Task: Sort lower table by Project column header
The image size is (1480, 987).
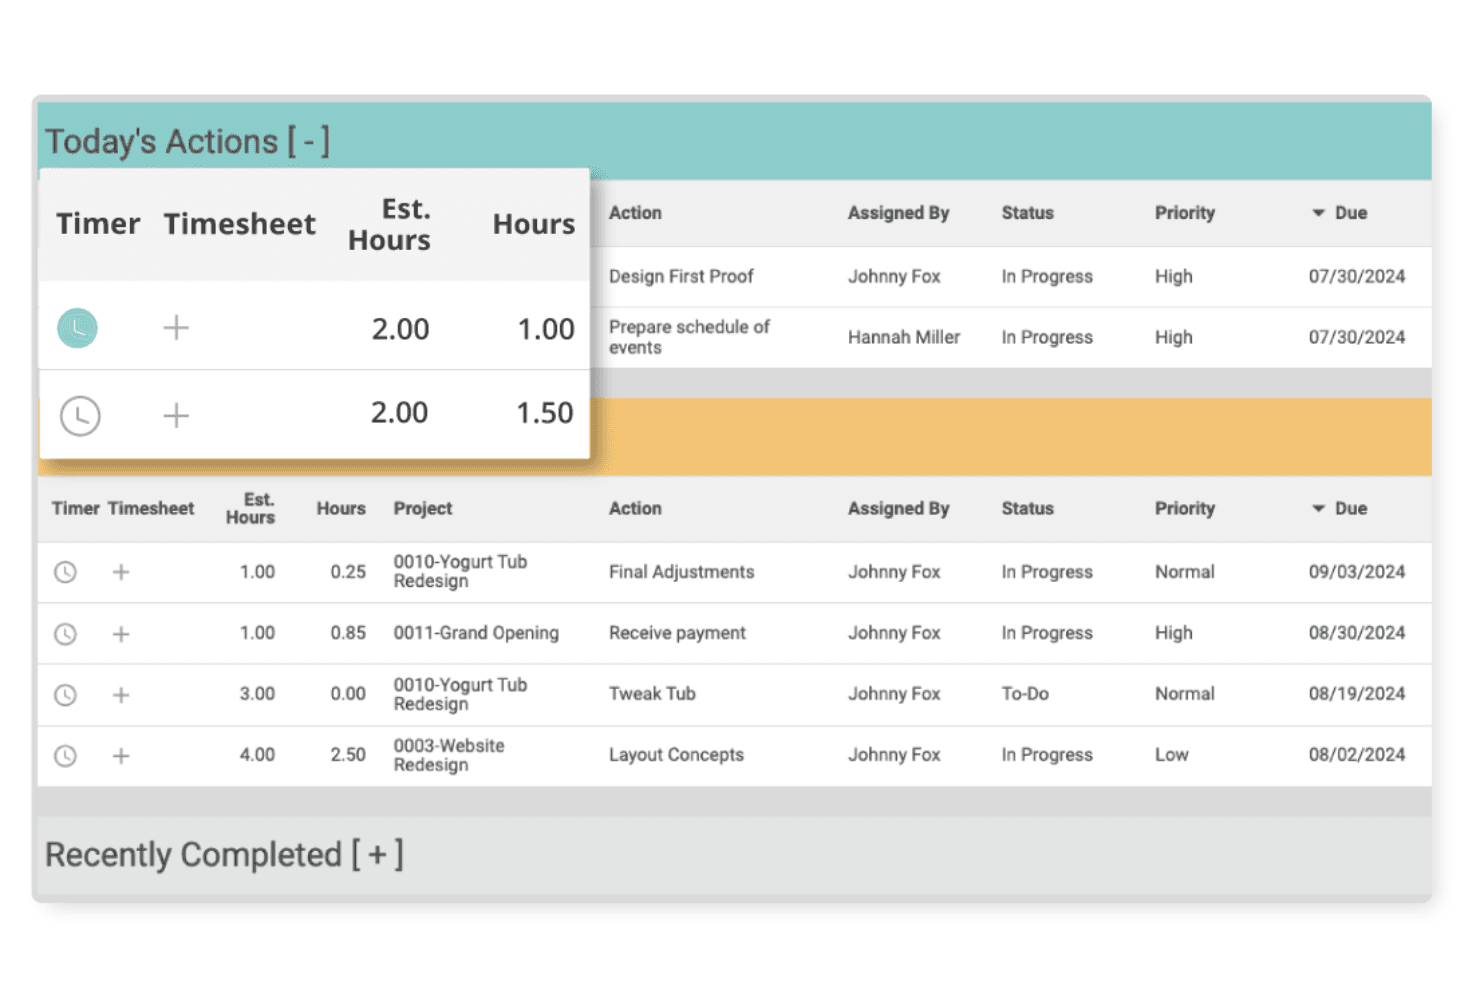Action: tap(423, 509)
